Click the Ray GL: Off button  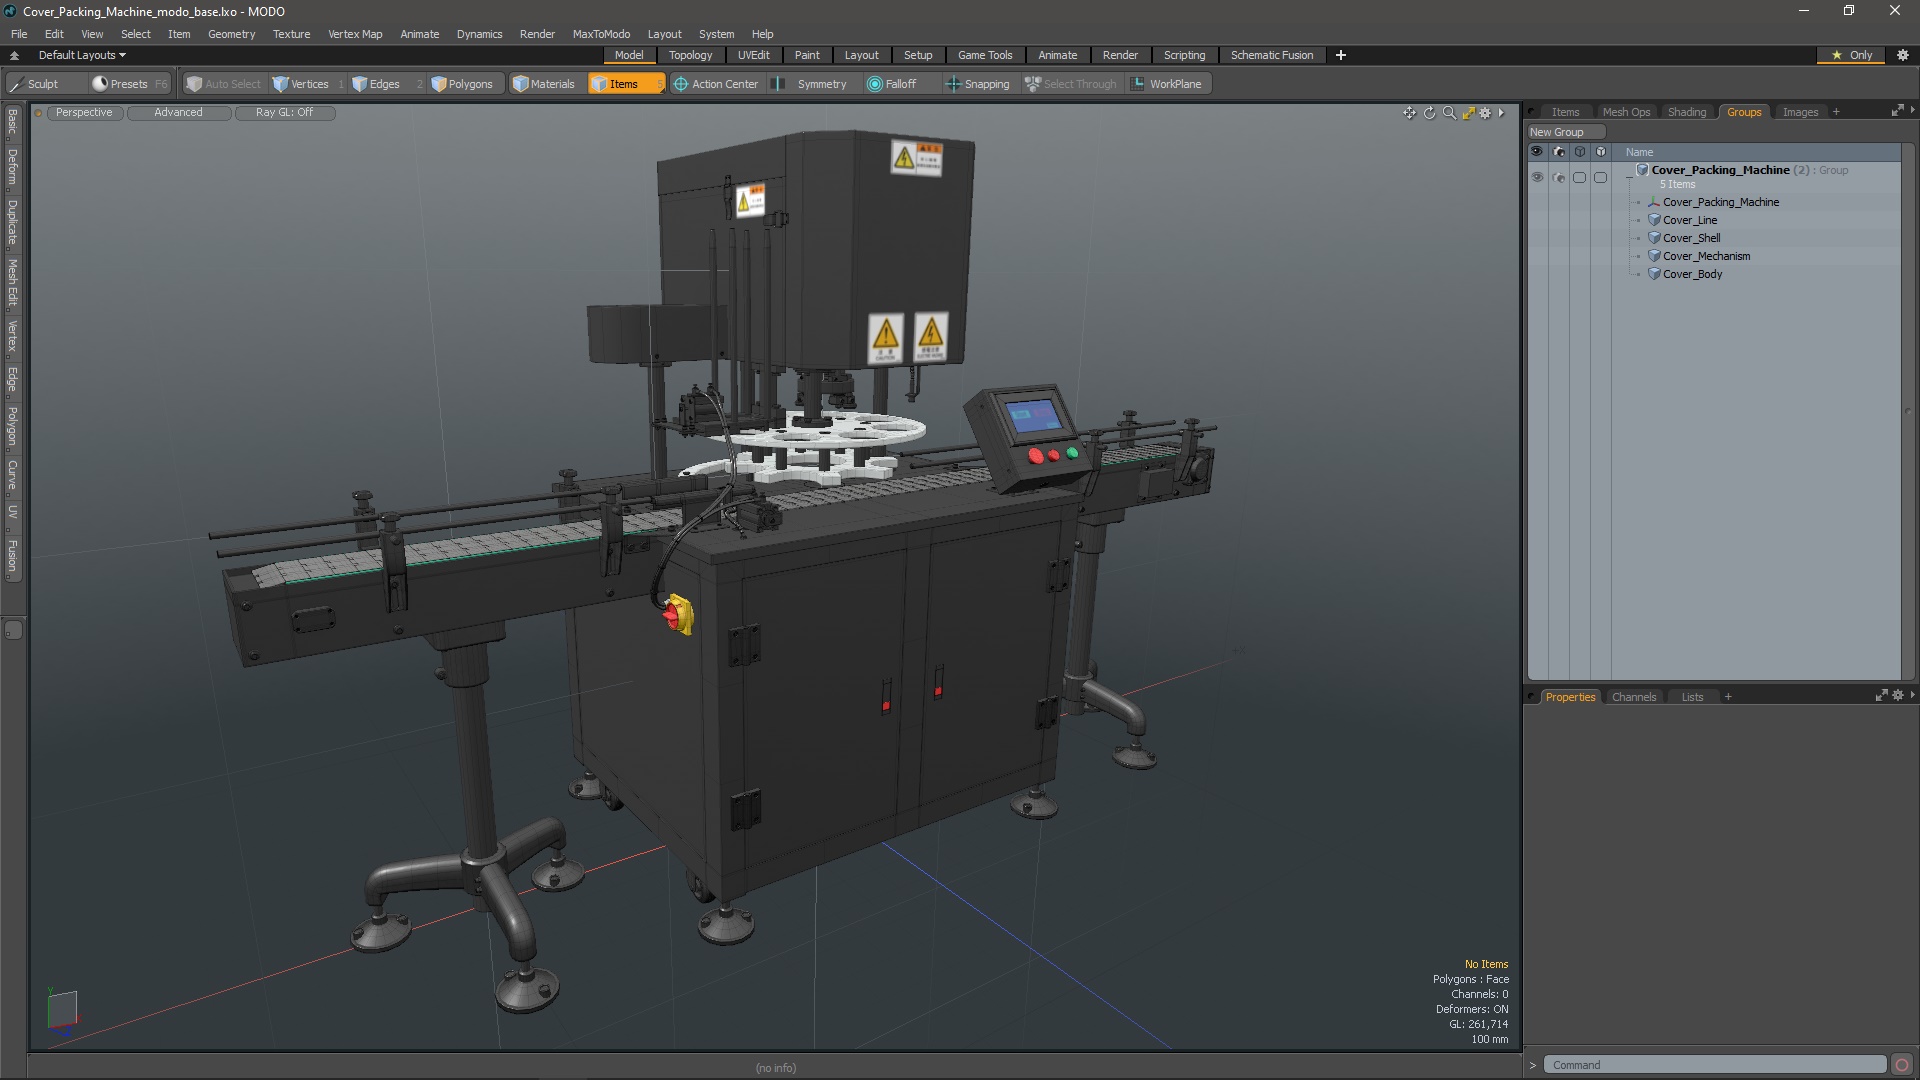tap(284, 113)
